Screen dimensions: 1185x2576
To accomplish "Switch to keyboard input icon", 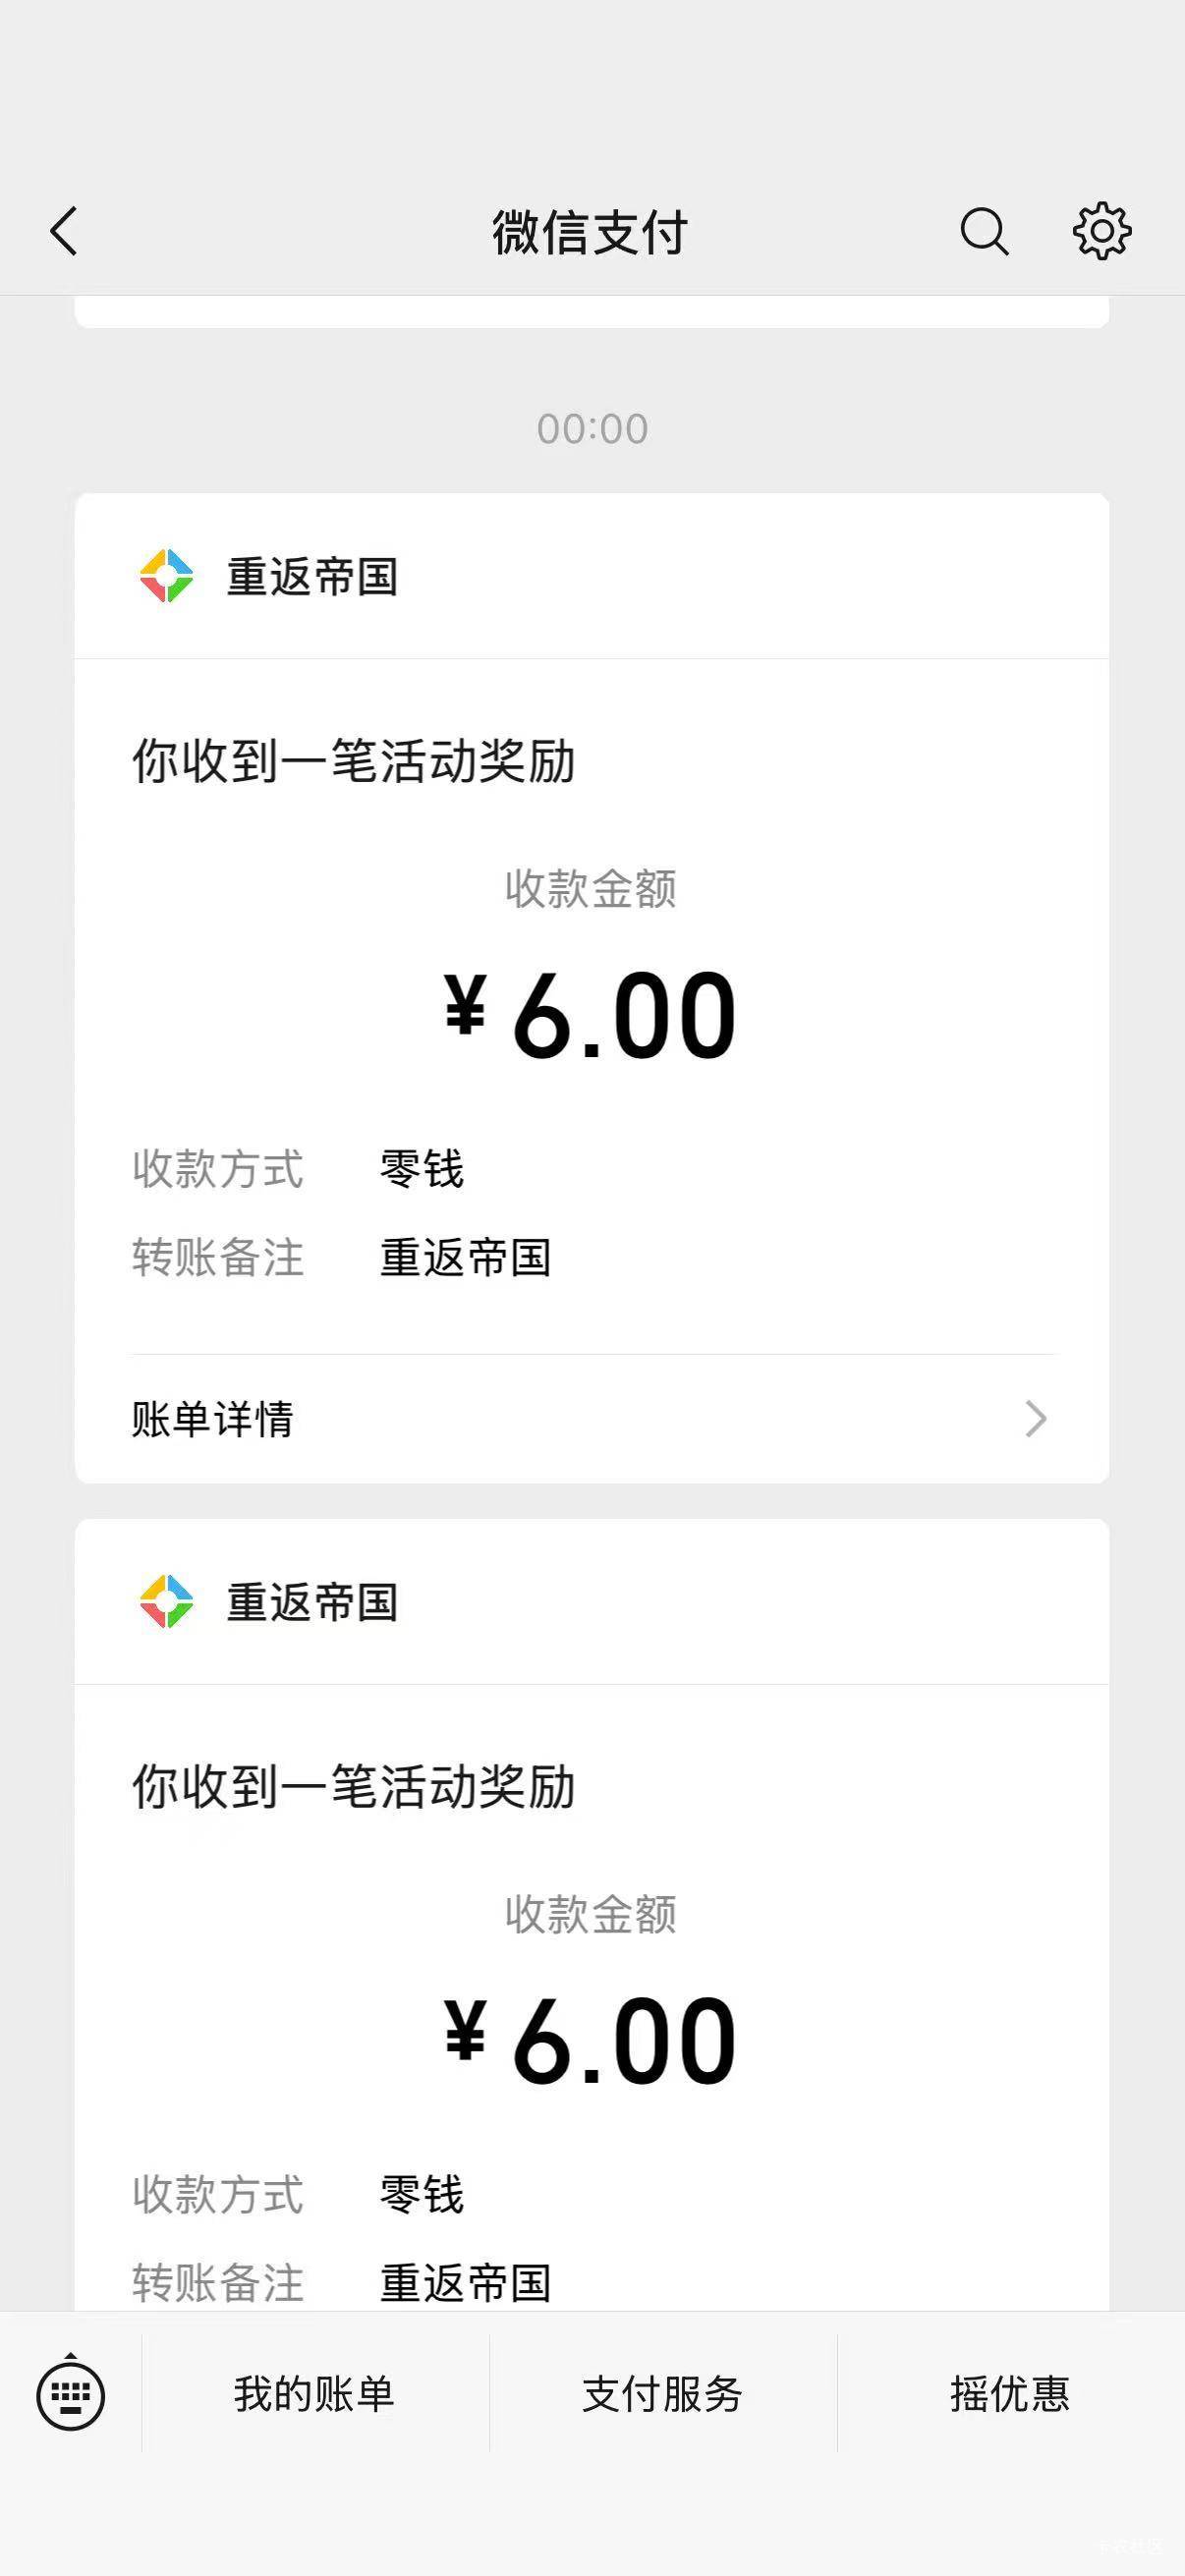I will [70, 2394].
